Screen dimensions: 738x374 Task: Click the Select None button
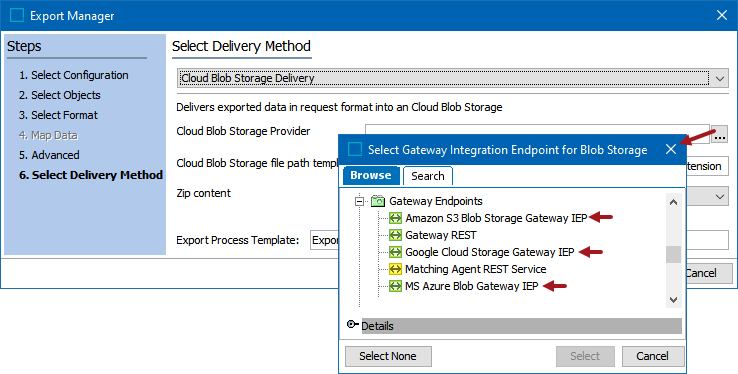388,356
